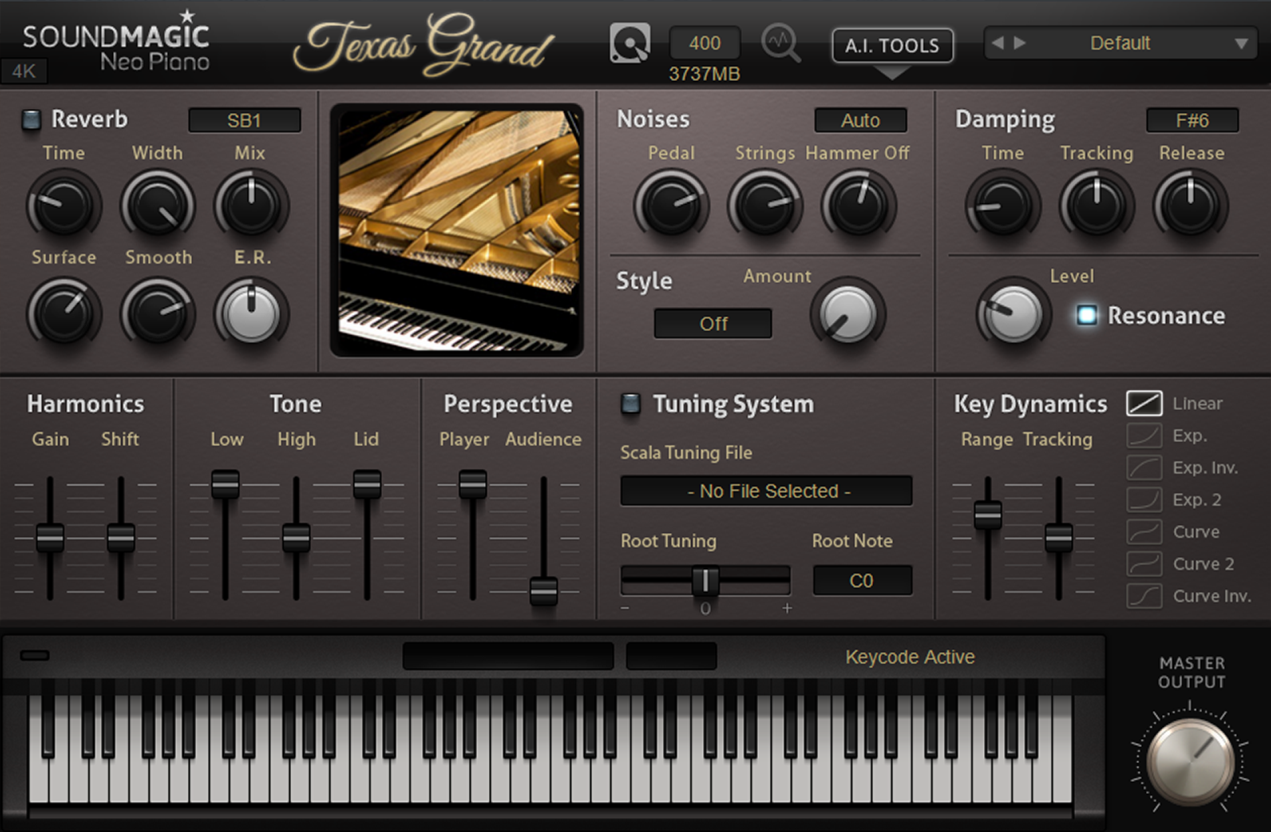Click the Reverb Mix knob

click(x=251, y=205)
